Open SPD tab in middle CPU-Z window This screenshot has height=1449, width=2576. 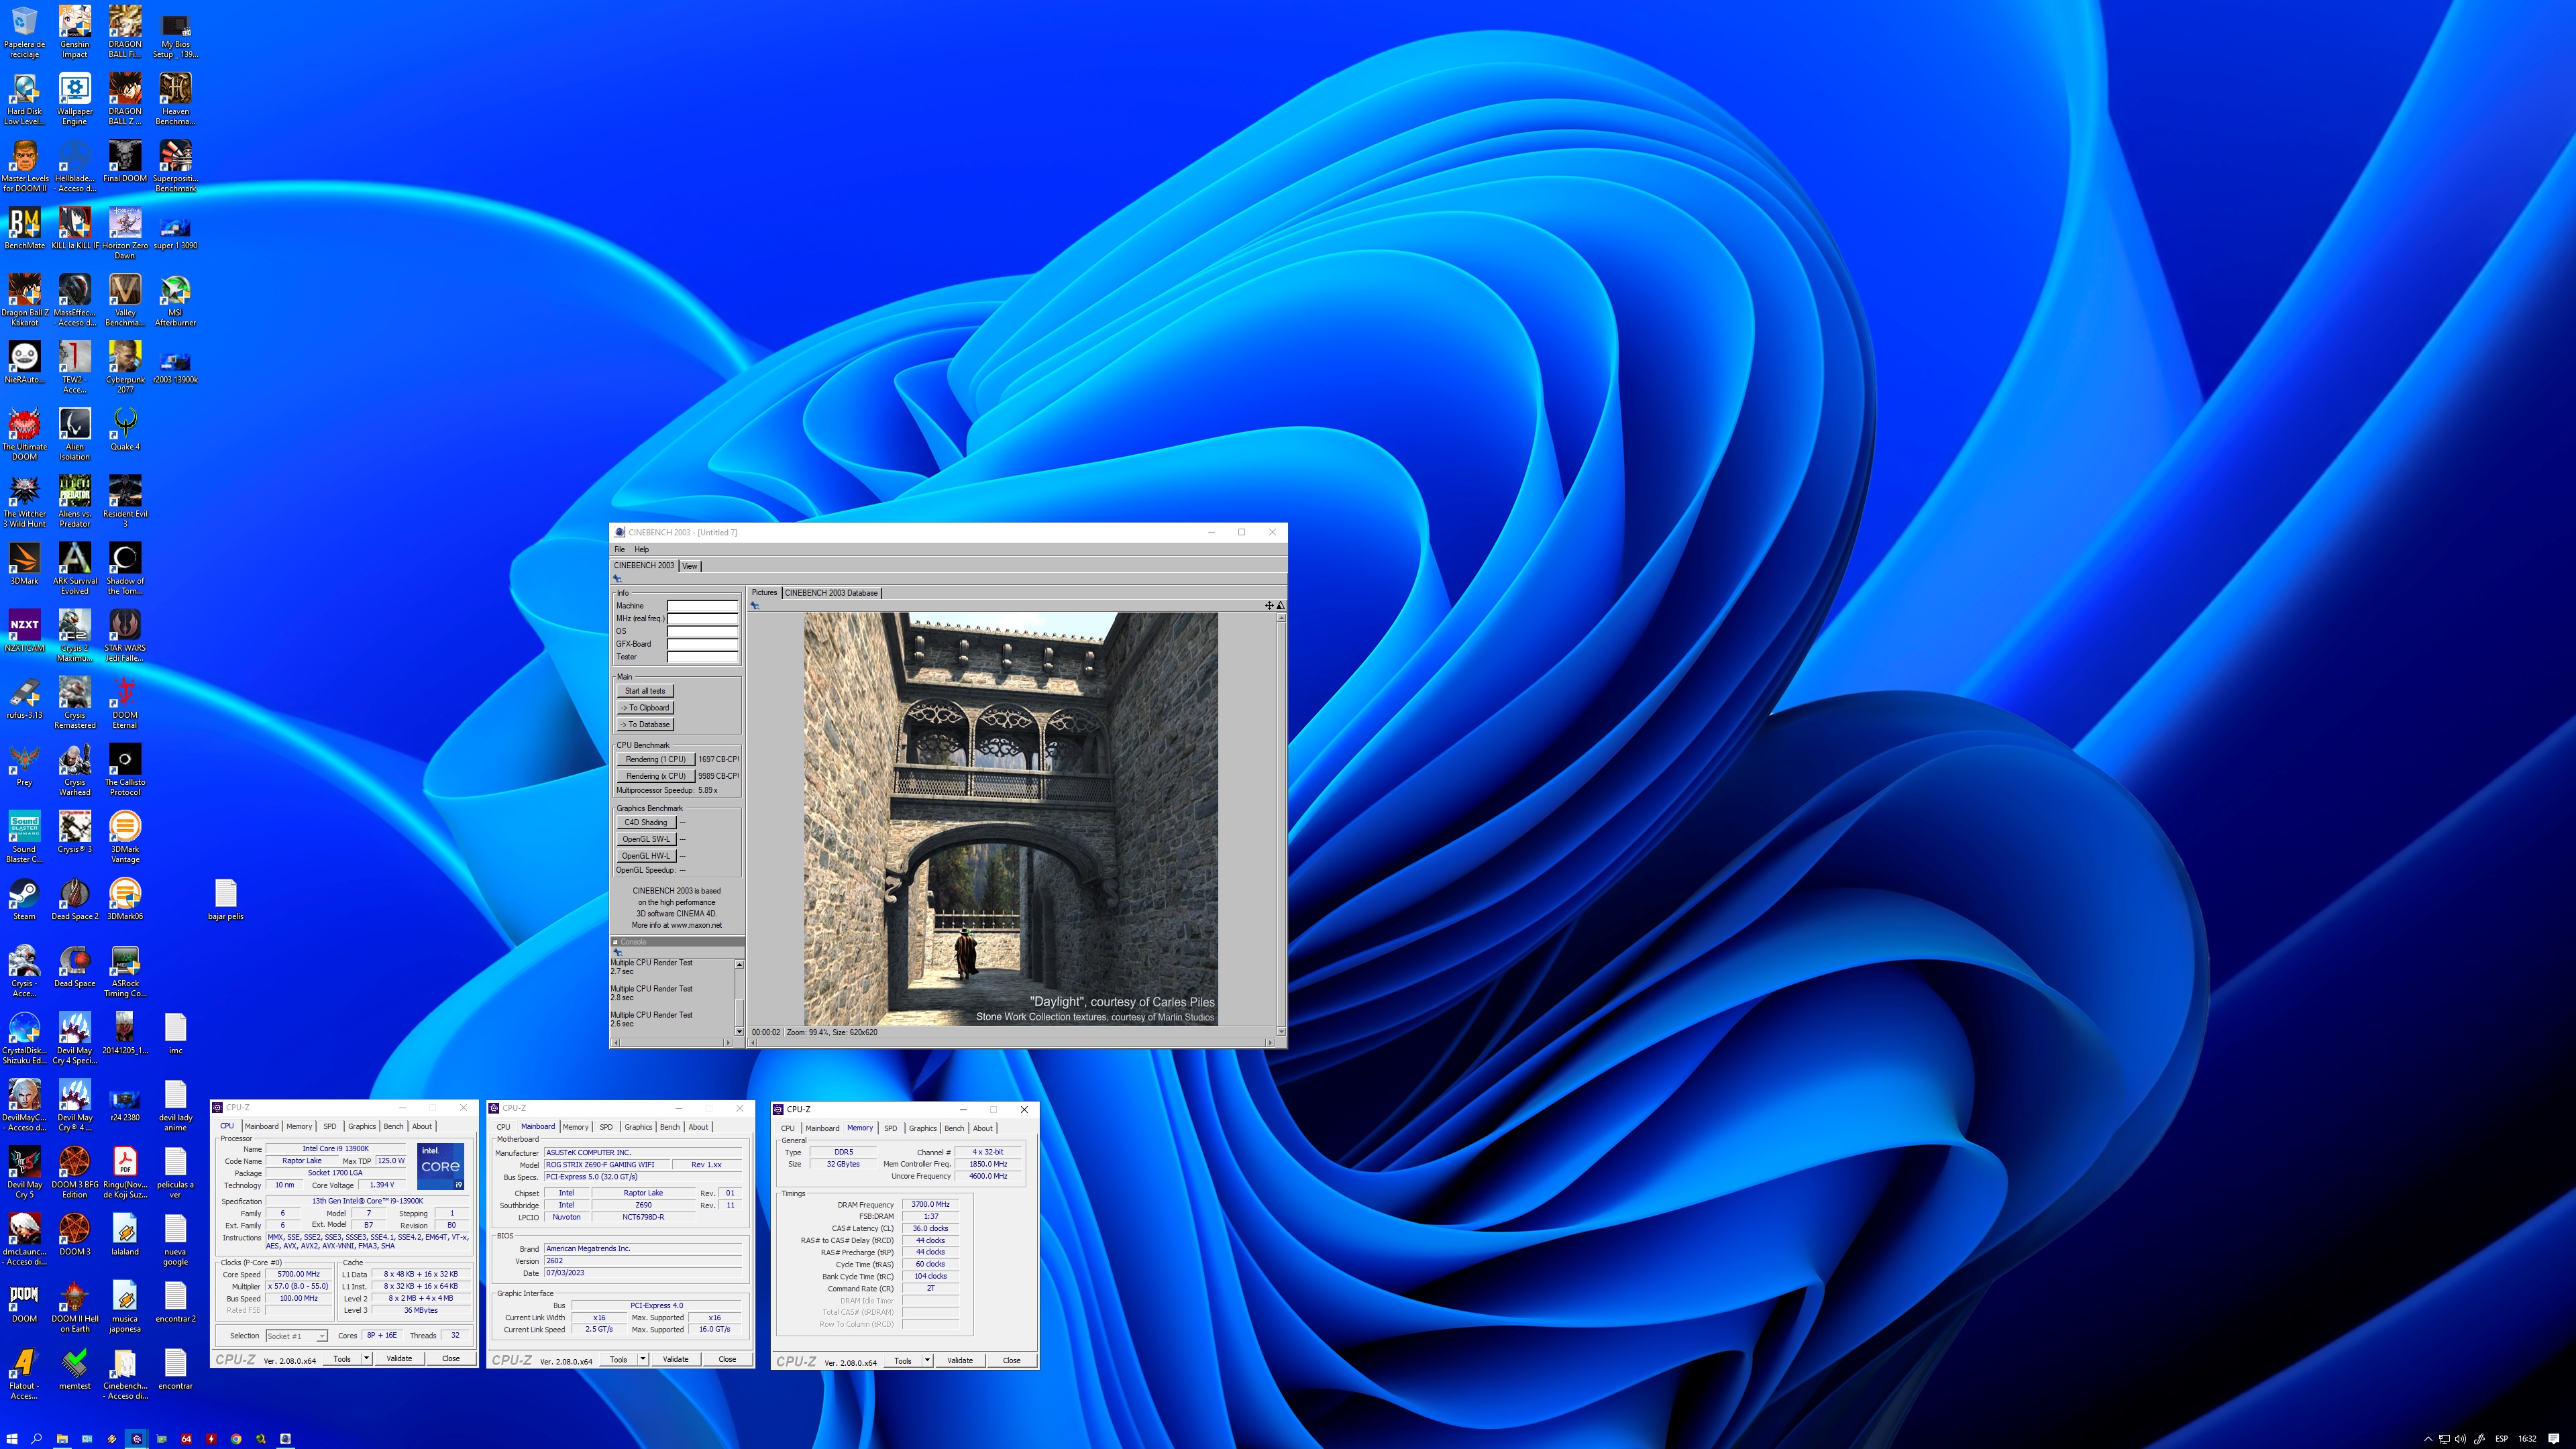pos(606,1128)
